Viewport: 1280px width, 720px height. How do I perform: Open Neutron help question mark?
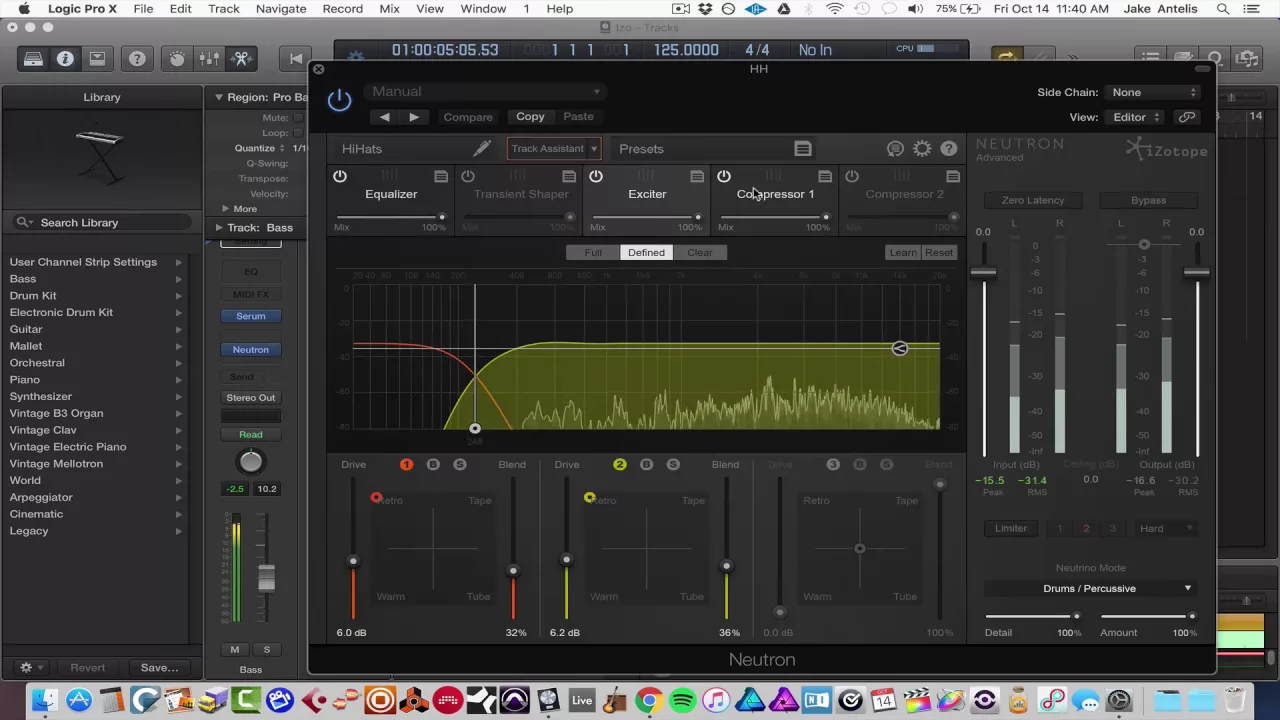tap(949, 149)
